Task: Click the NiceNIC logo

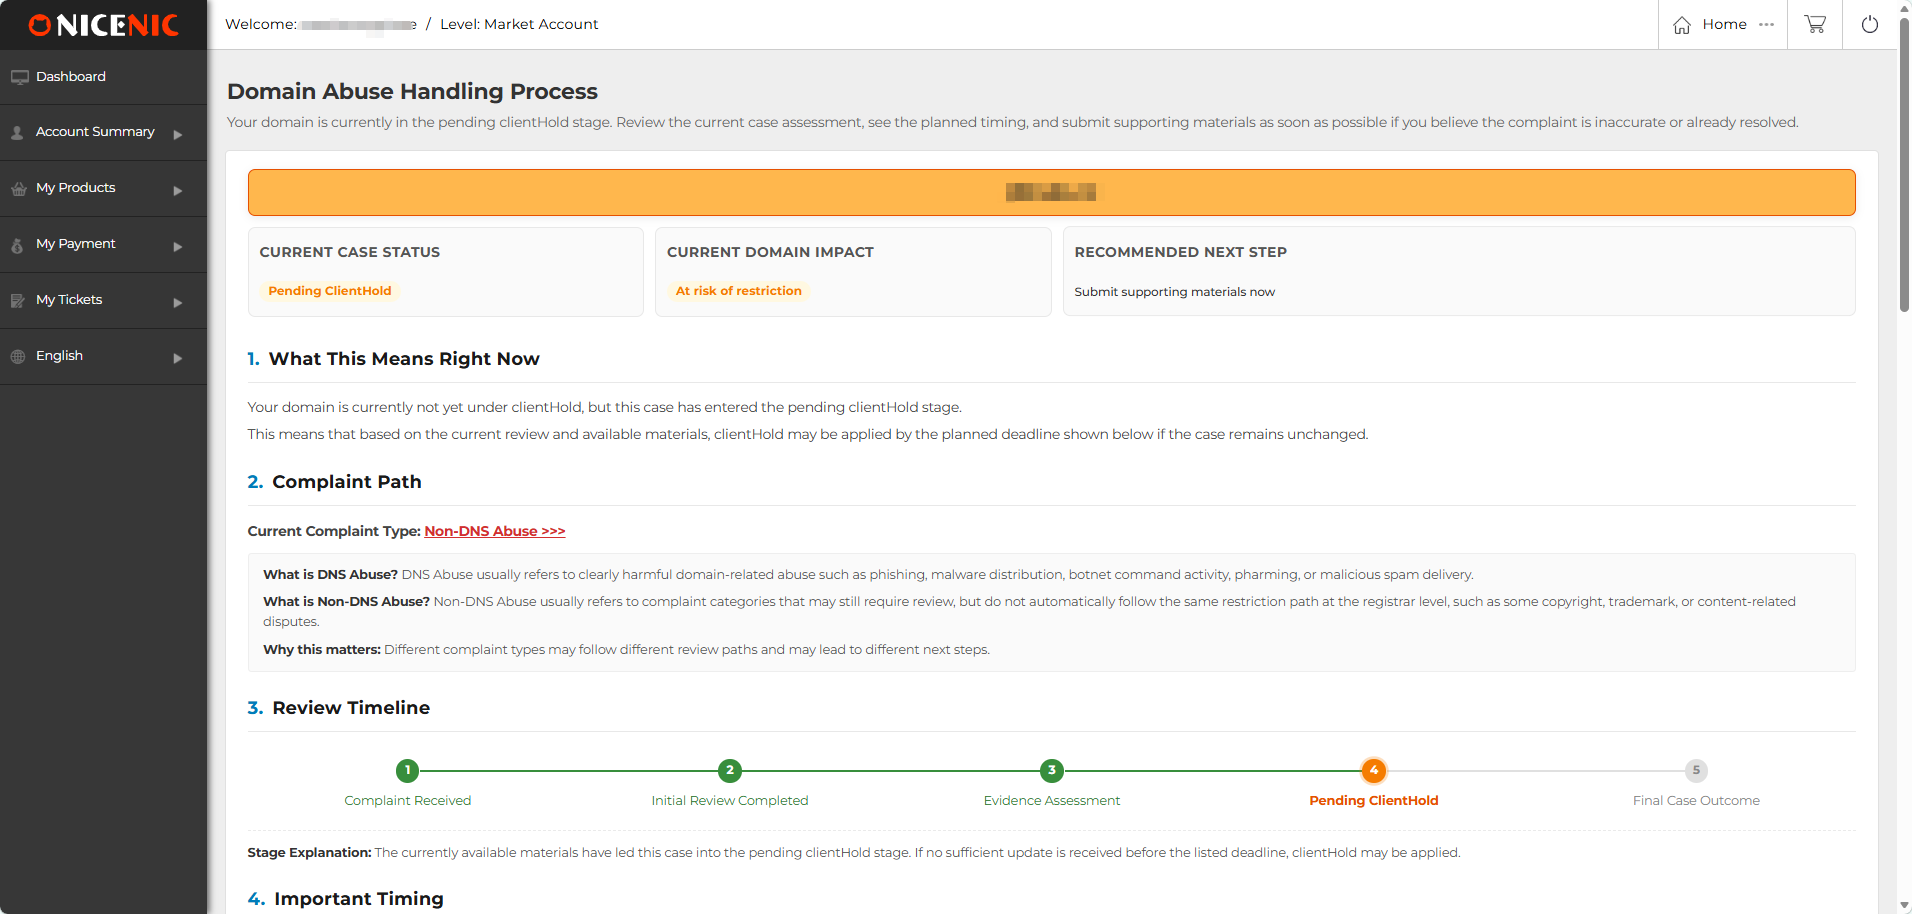Action: pyautogui.click(x=103, y=25)
